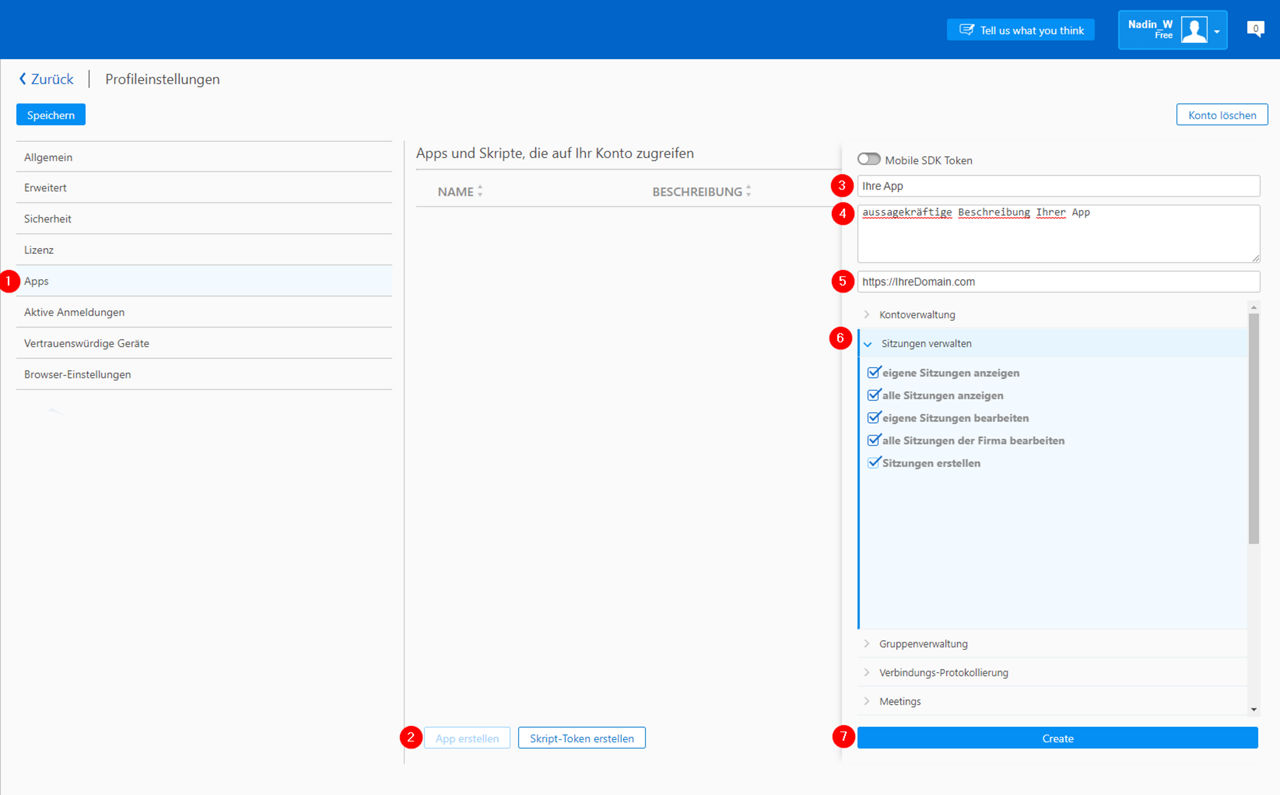The width and height of the screenshot is (1280, 795).
Task: Uncheck alle Sitzungen der Firma bearbeiten
Action: tap(873, 440)
